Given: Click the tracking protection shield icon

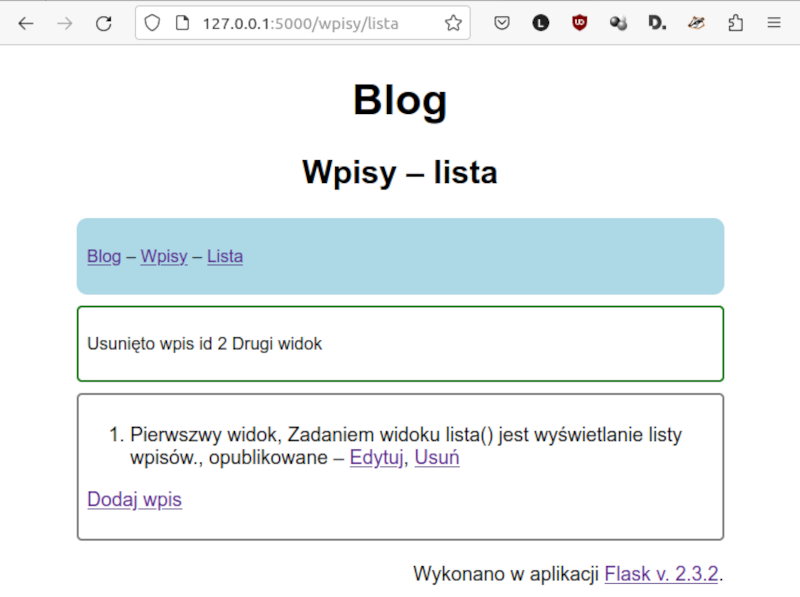Looking at the screenshot, I should coord(151,22).
